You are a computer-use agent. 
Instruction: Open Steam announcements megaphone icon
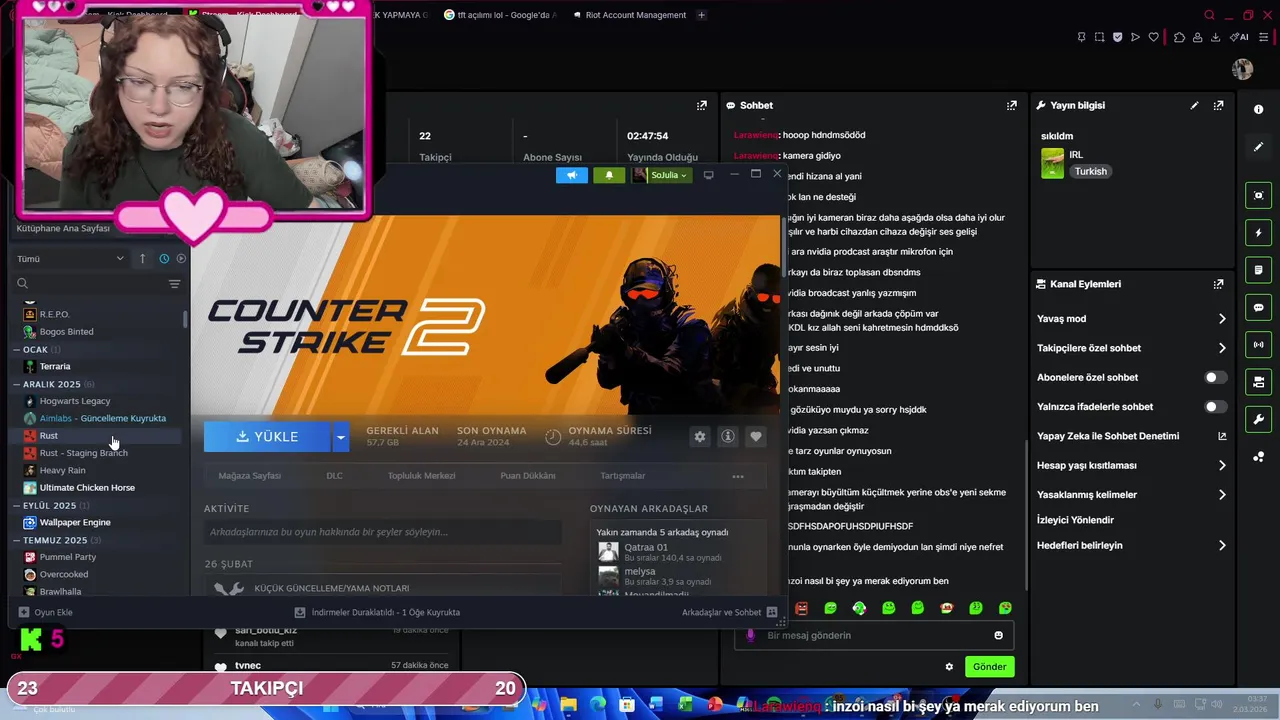coord(572,175)
